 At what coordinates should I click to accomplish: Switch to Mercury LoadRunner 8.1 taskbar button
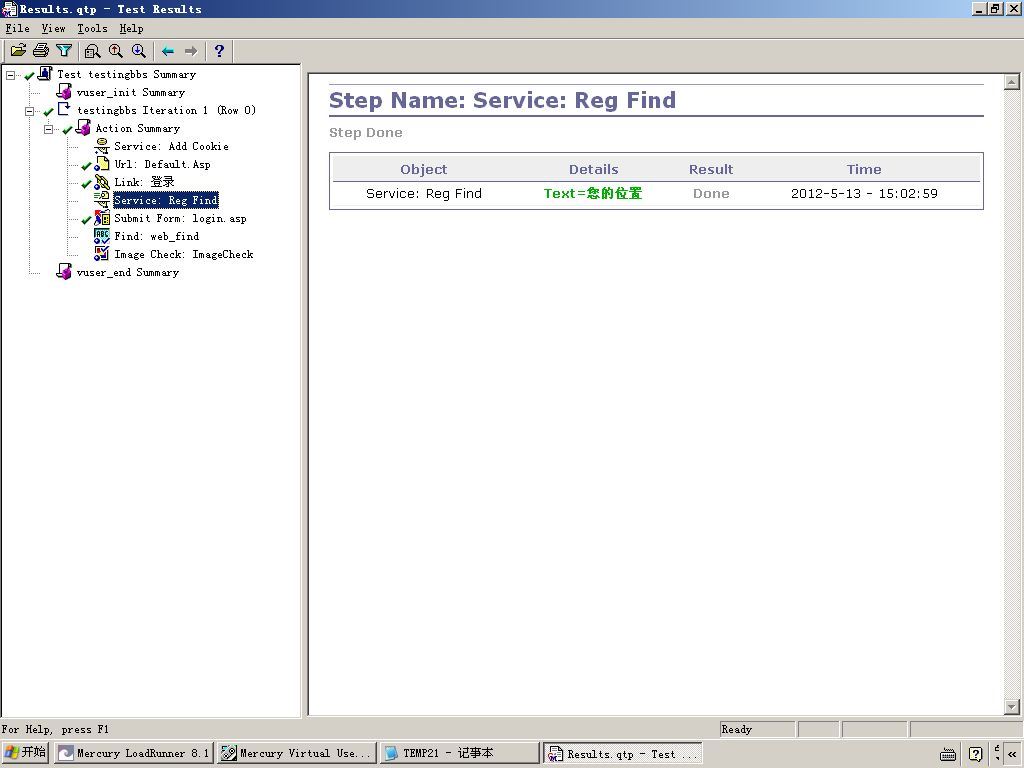pyautogui.click(x=134, y=753)
